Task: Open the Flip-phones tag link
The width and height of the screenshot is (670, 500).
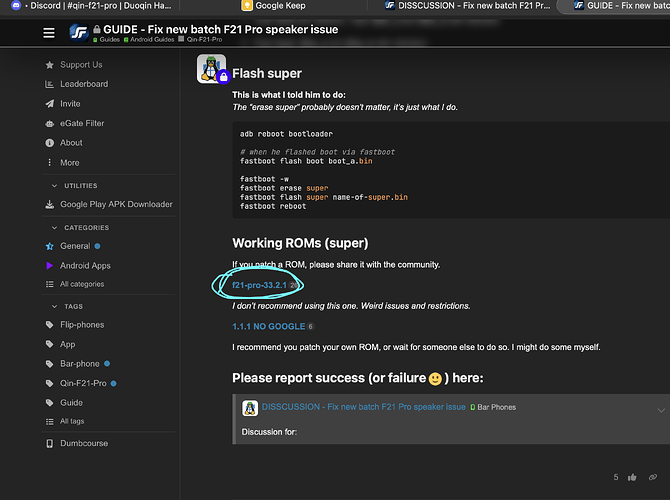Action: pos(82,325)
